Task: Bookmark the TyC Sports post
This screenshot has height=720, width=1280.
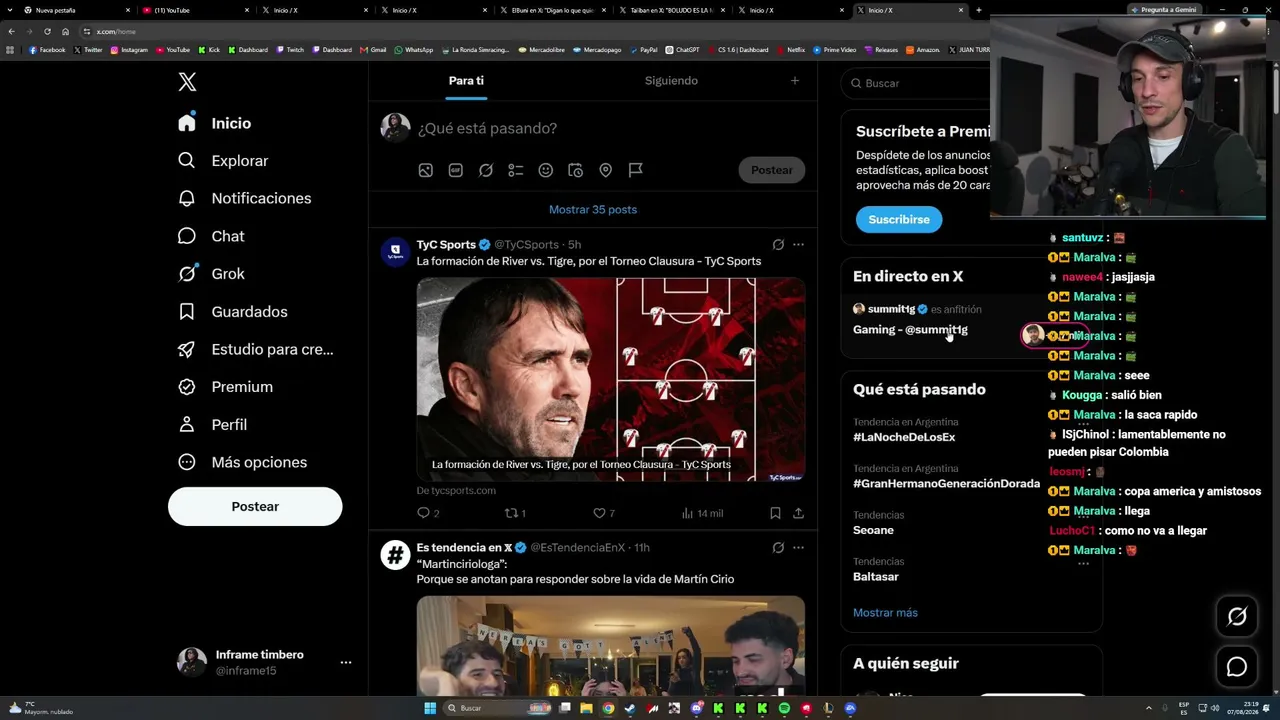Action: pos(775,513)
